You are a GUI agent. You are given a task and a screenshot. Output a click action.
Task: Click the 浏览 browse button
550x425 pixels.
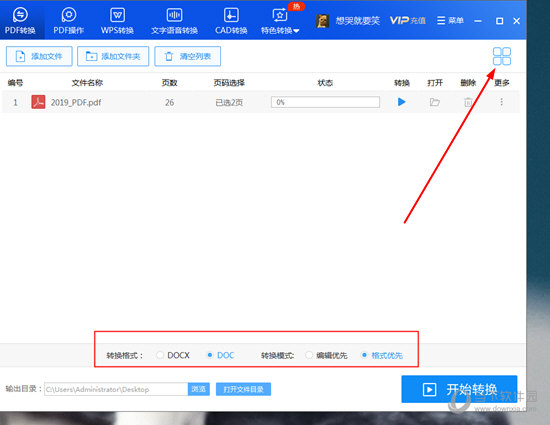pyautogui.click(x=199, y=389)
